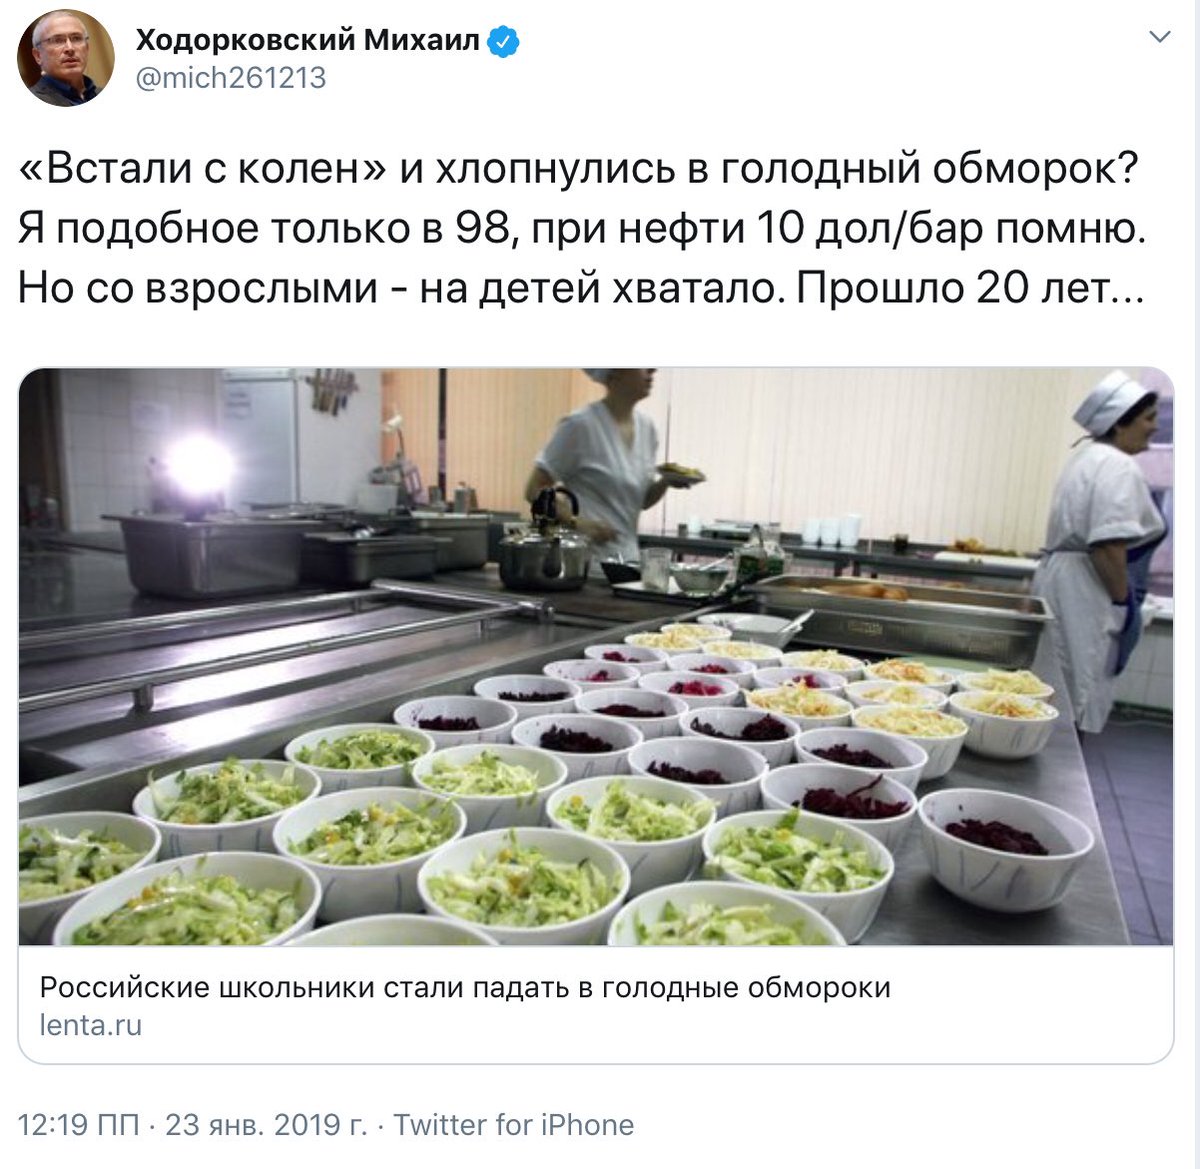
Task: Click the date 23 янв. 2019 г.
Action: pyautogui.click(x=266, y=1125)
